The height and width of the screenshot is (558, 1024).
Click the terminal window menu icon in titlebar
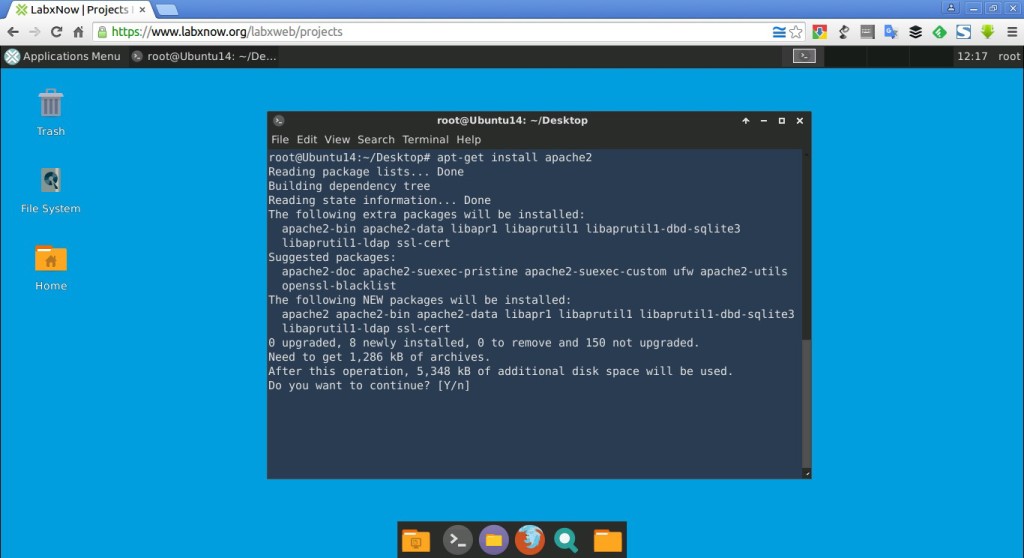[x=279, y=120]
